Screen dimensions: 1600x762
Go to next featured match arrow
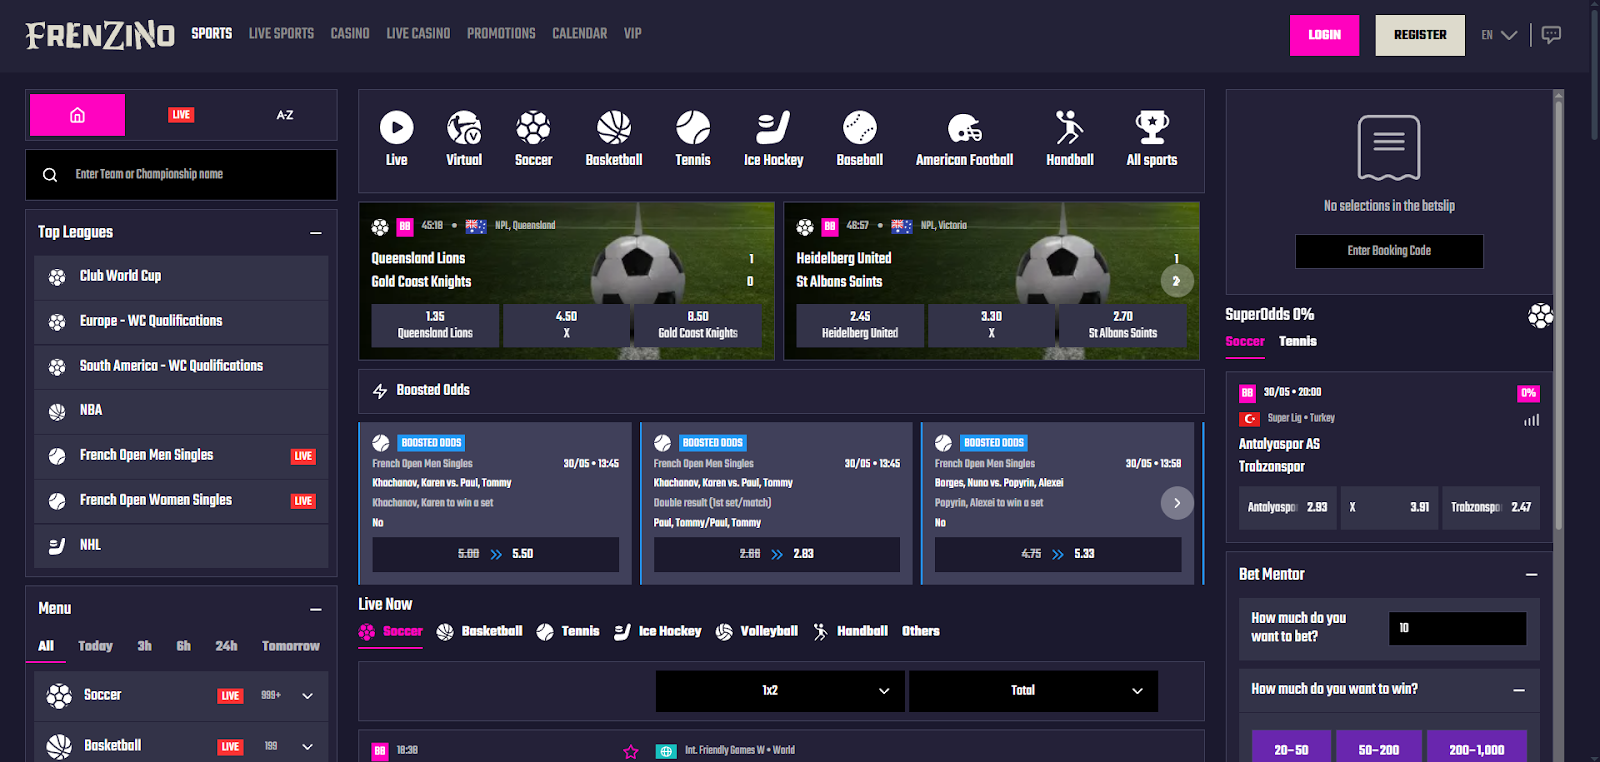coord(1177,281)
